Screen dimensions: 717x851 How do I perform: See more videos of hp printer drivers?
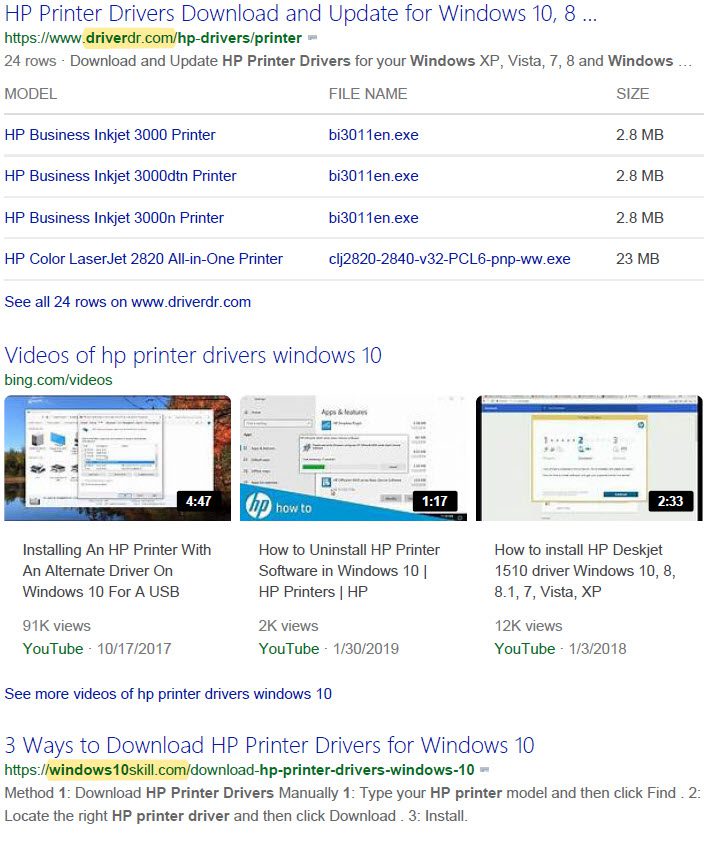tap(168, 694)
